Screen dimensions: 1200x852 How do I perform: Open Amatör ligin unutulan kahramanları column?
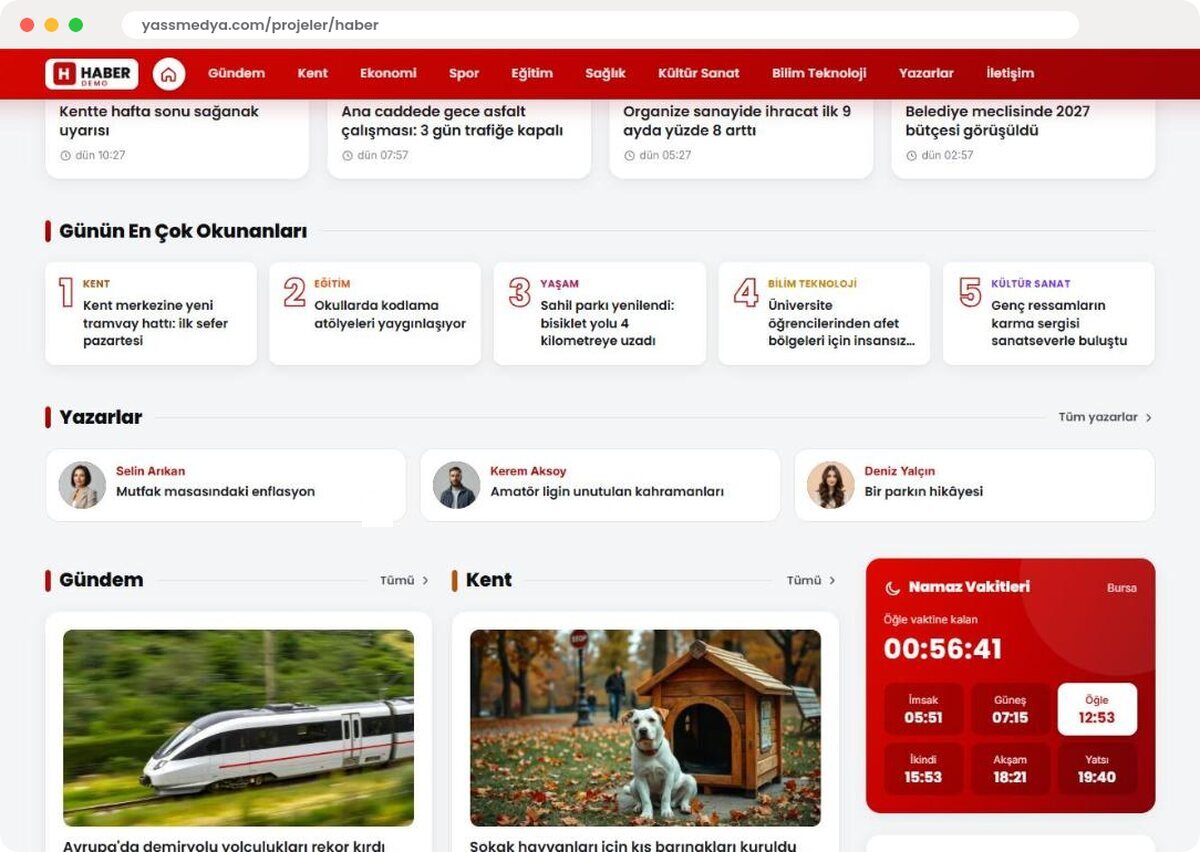pyautogui.click(x=607, y=492)
